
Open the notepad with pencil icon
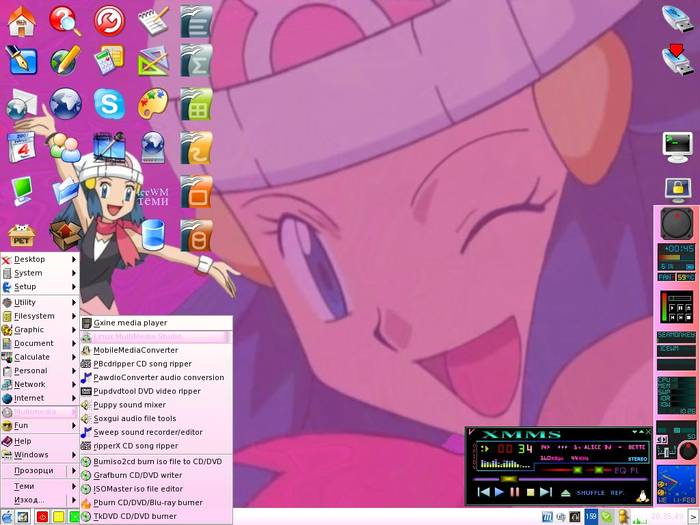point(153,21)
